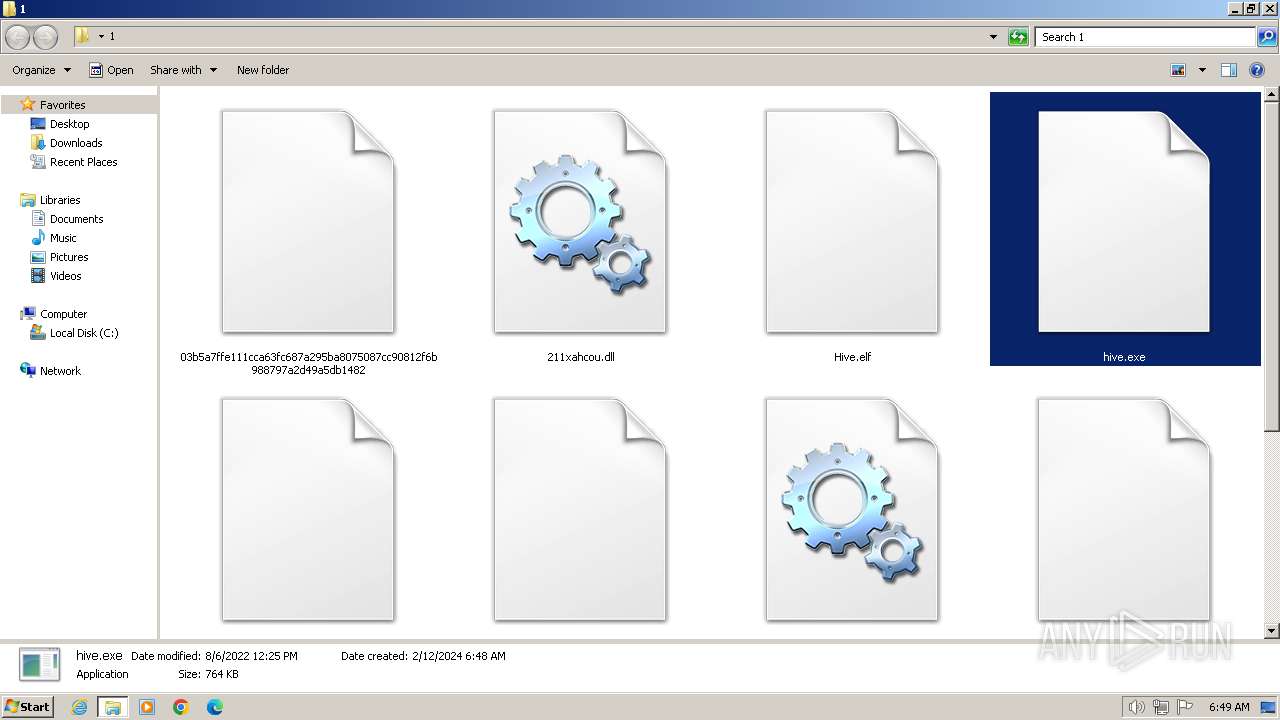The width and height of the screenshot is (1280, 720).
Task: Open Windows Explorer help
Action: point(1257,70)
